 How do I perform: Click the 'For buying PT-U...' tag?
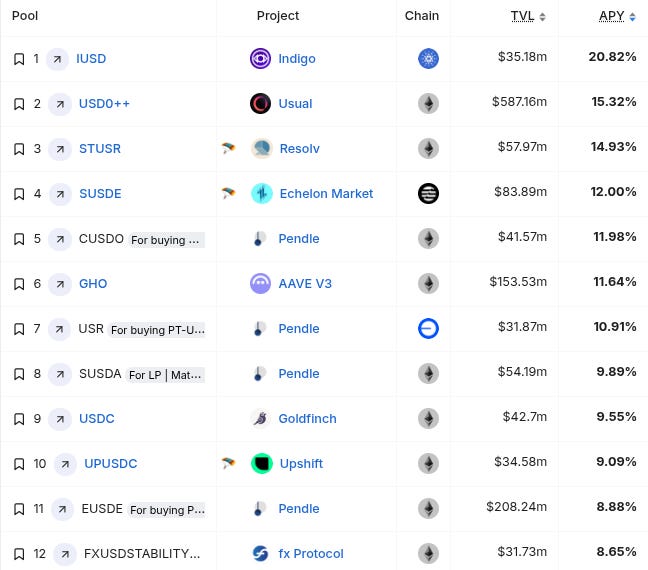(157, 330)
